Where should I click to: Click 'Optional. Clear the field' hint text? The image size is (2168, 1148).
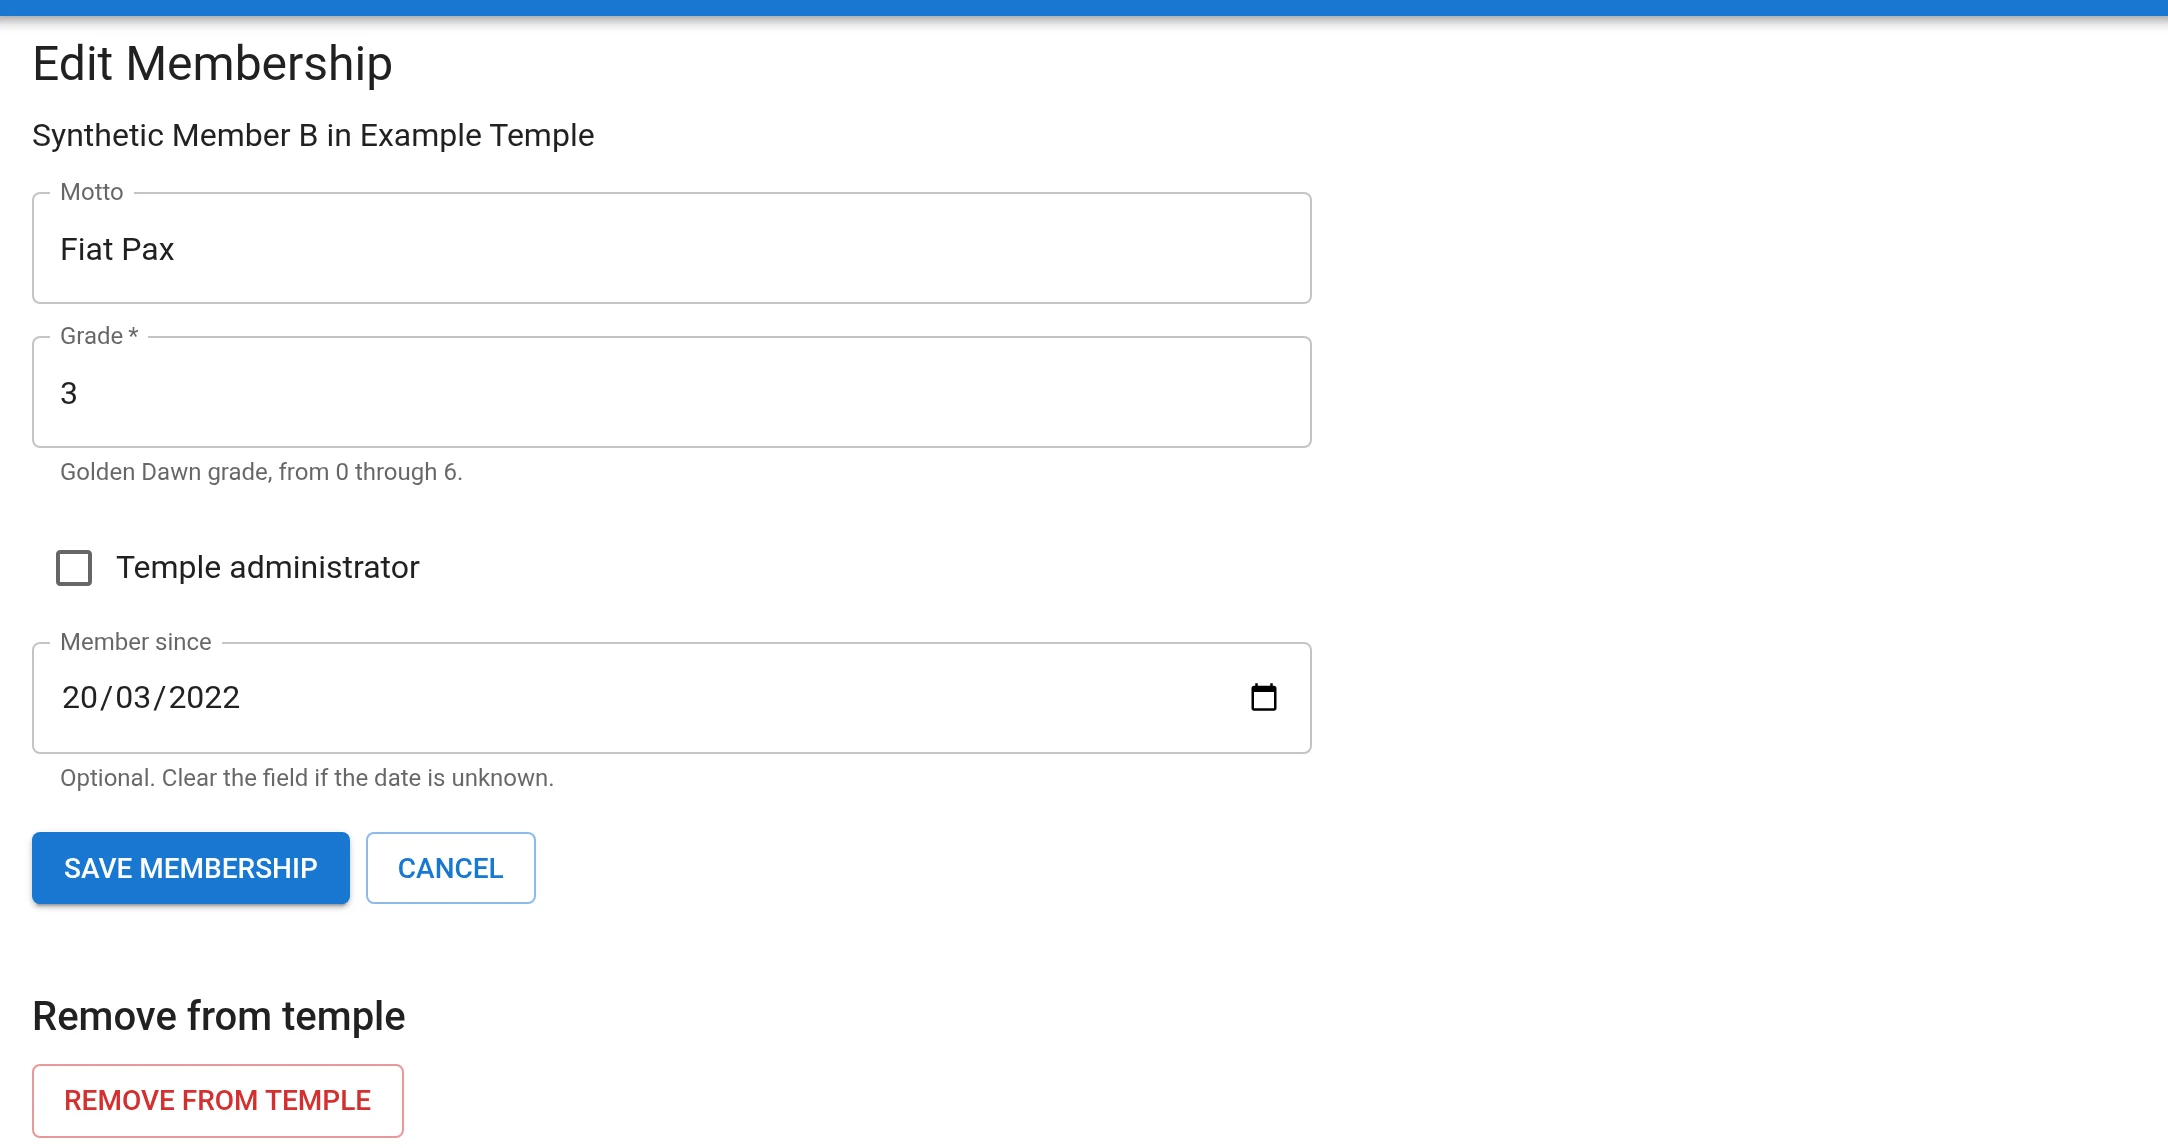coord(307,778)
